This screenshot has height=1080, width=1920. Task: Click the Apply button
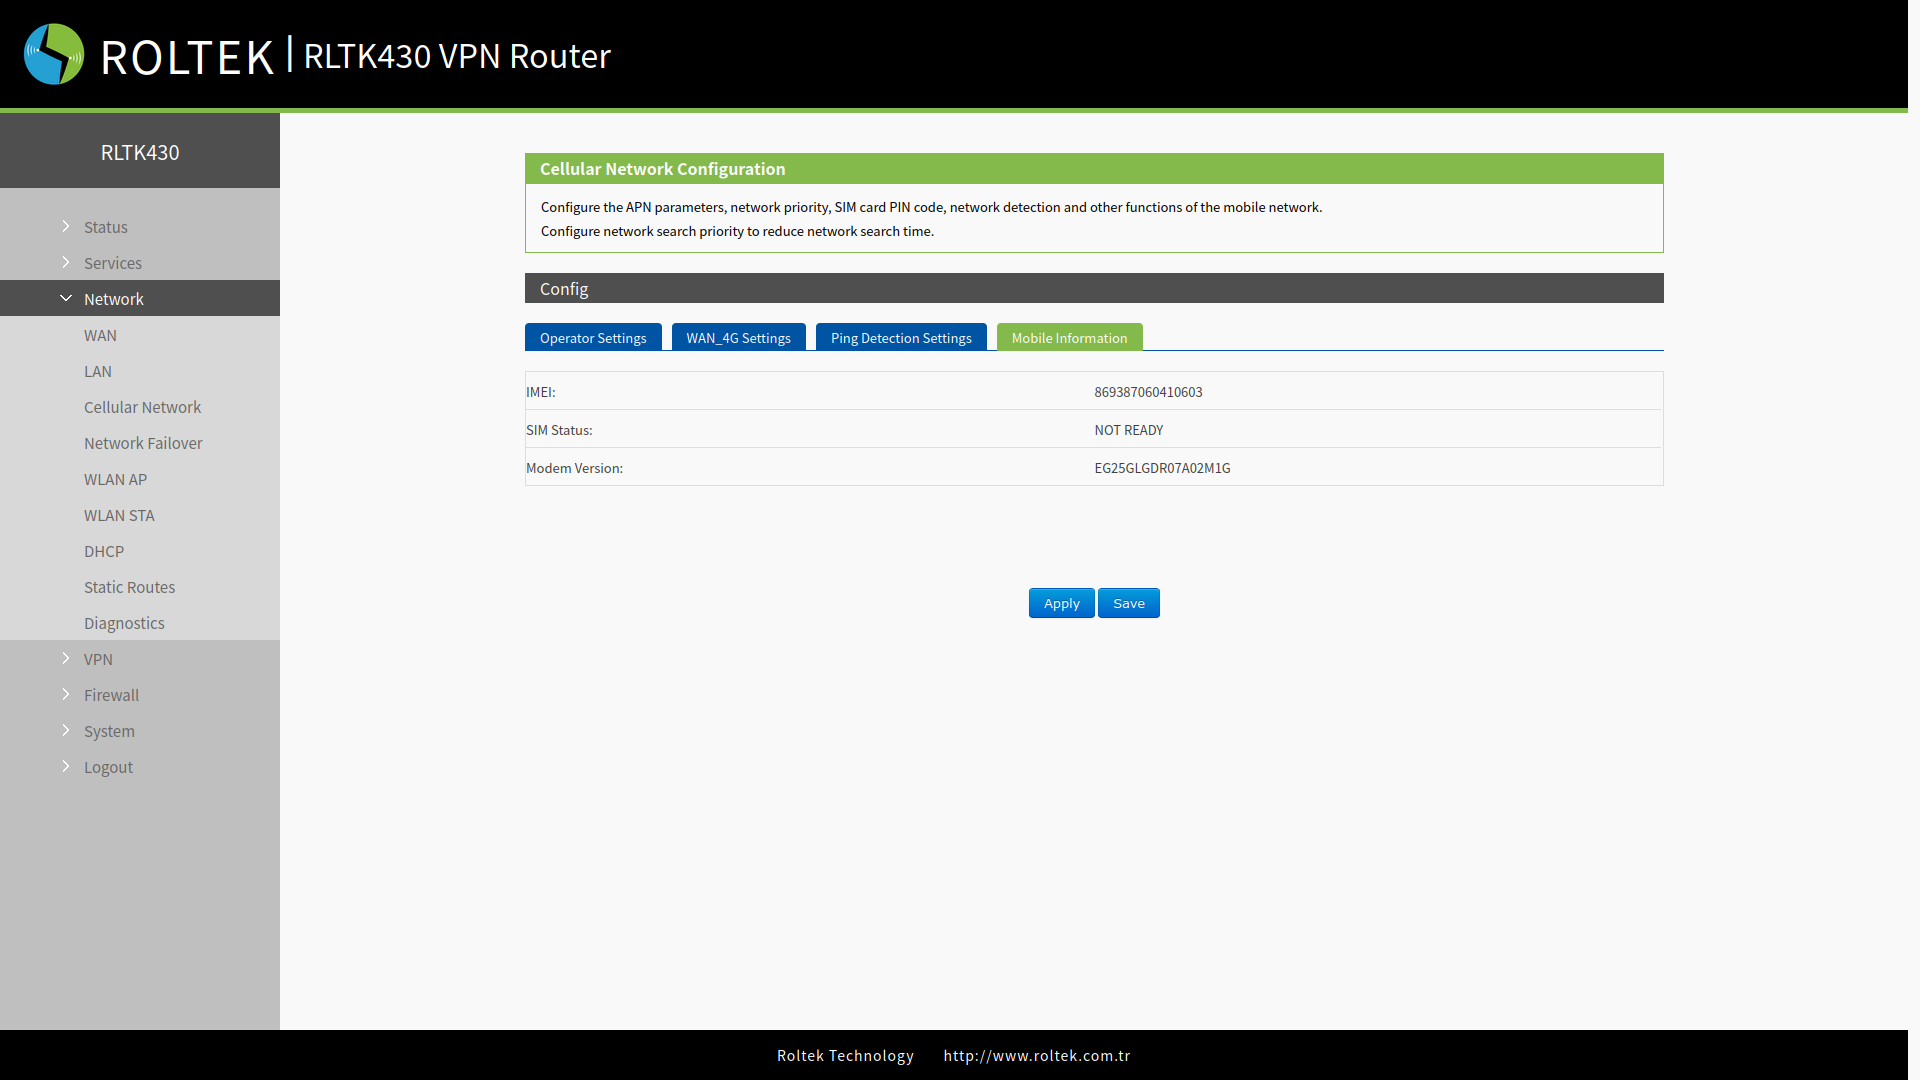[x=1061, y=603]
